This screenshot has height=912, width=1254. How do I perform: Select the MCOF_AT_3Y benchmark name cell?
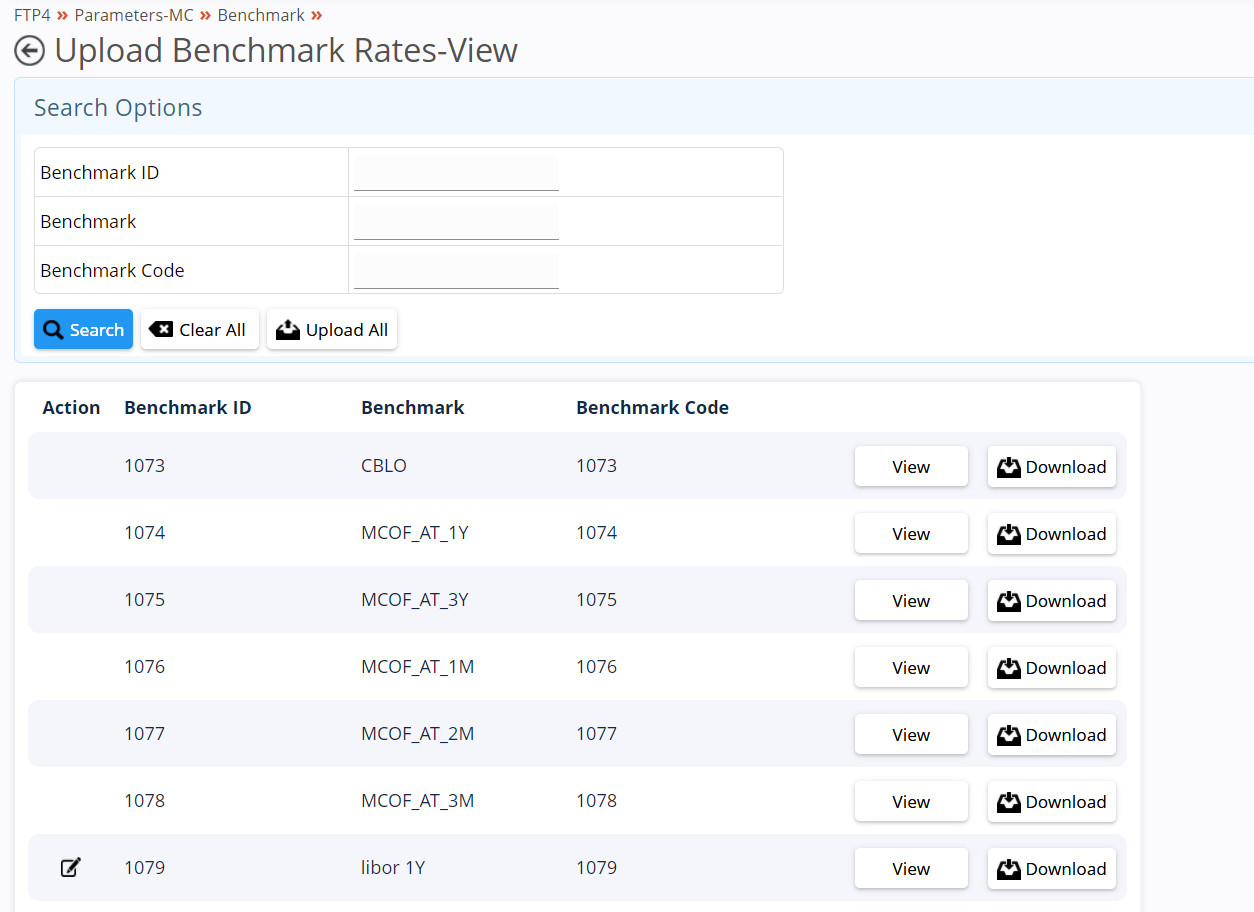pyautogui.click(x=415, y=599)
